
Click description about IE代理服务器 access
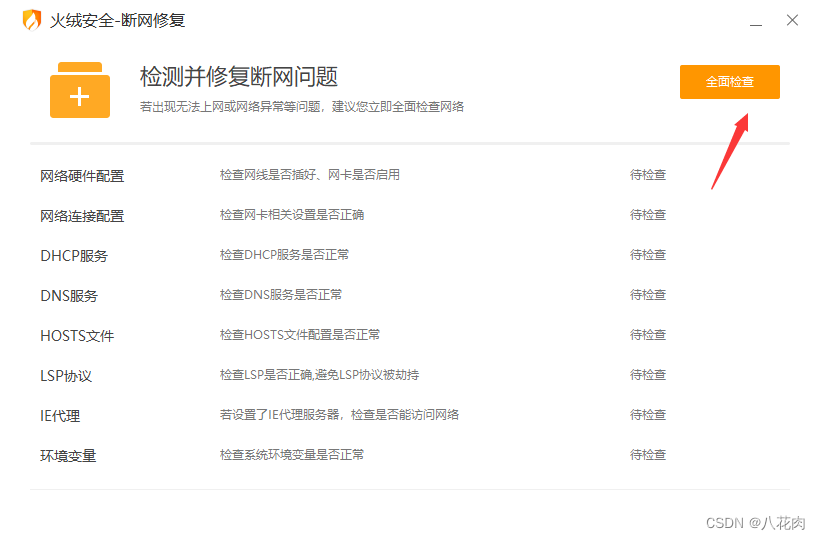click(339, 415)
